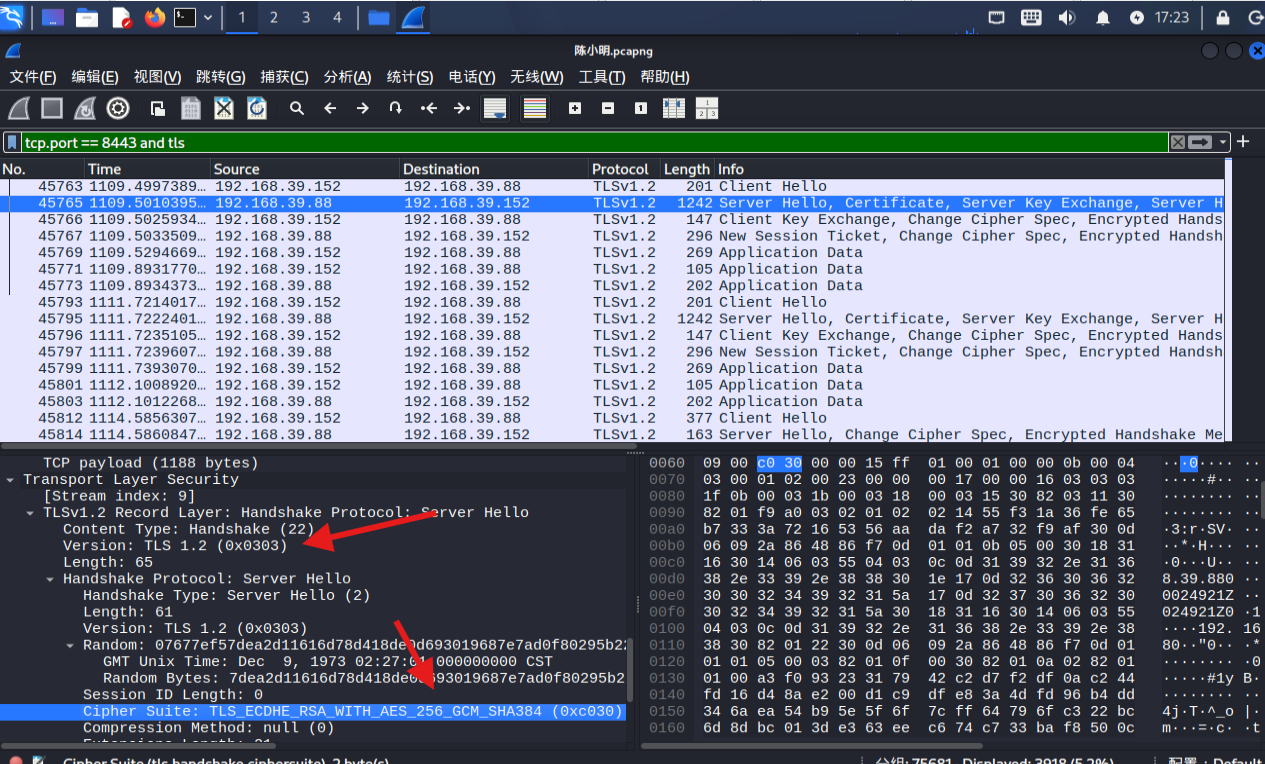Reload this capture file
The height and width of the screenshot is (764, 1265).
click(257, 108)
